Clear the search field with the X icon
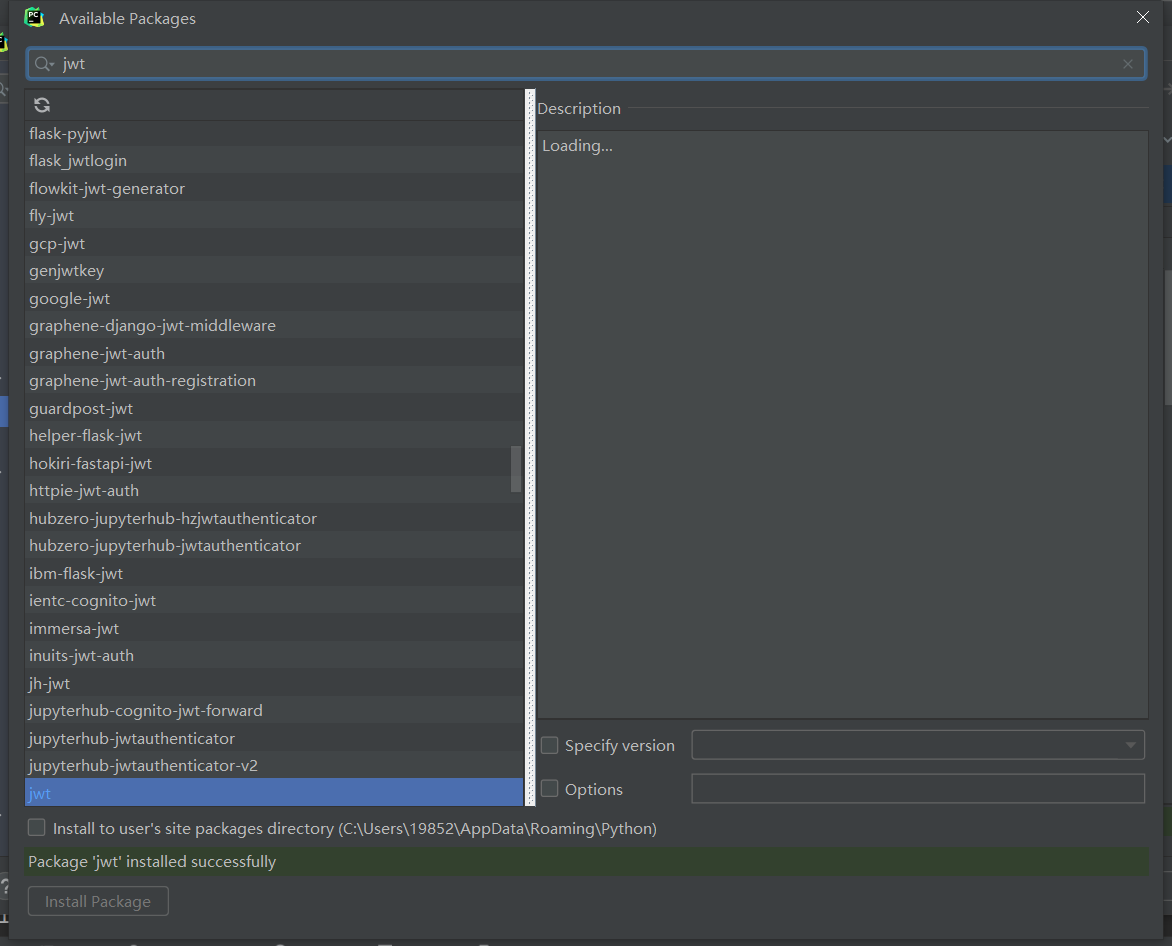This screenshot has width=1172, height=946. [x=1128, y=64]
